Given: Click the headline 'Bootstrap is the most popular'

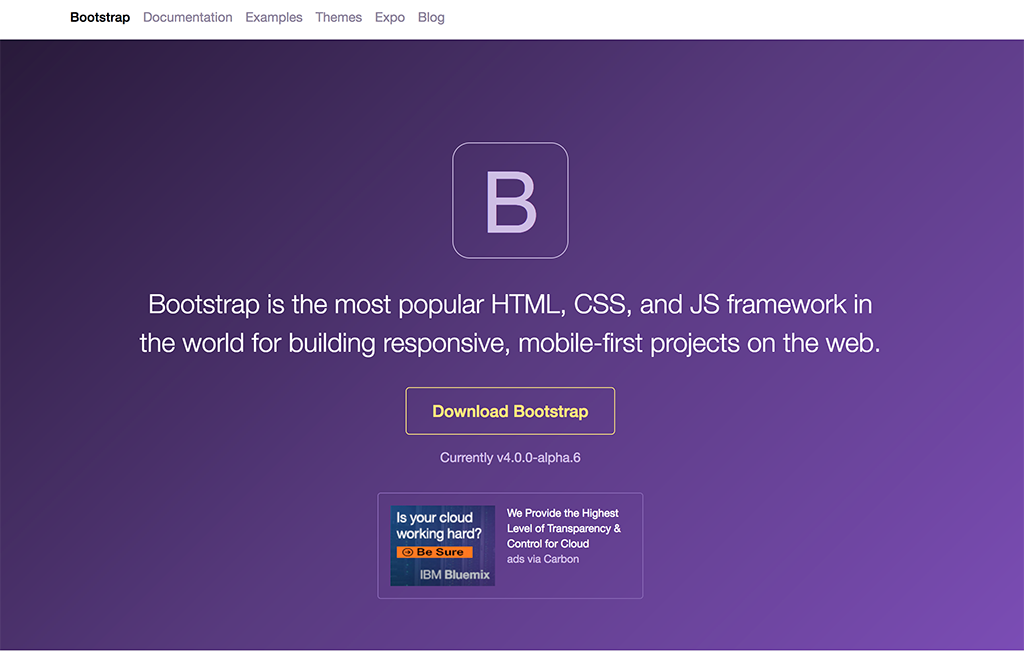Looking at the screenshot, I should (510, 323).
